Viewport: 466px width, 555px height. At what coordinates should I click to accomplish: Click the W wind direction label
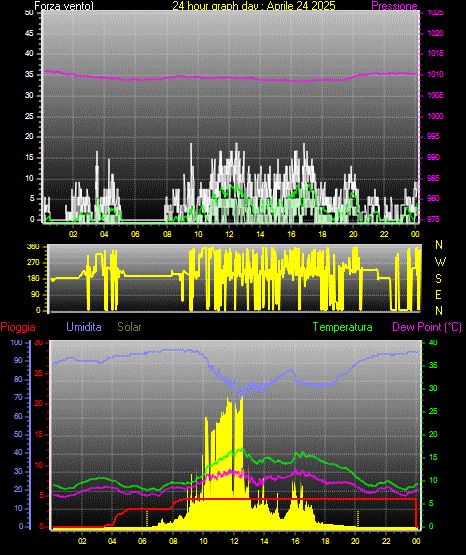pos(440,262)
